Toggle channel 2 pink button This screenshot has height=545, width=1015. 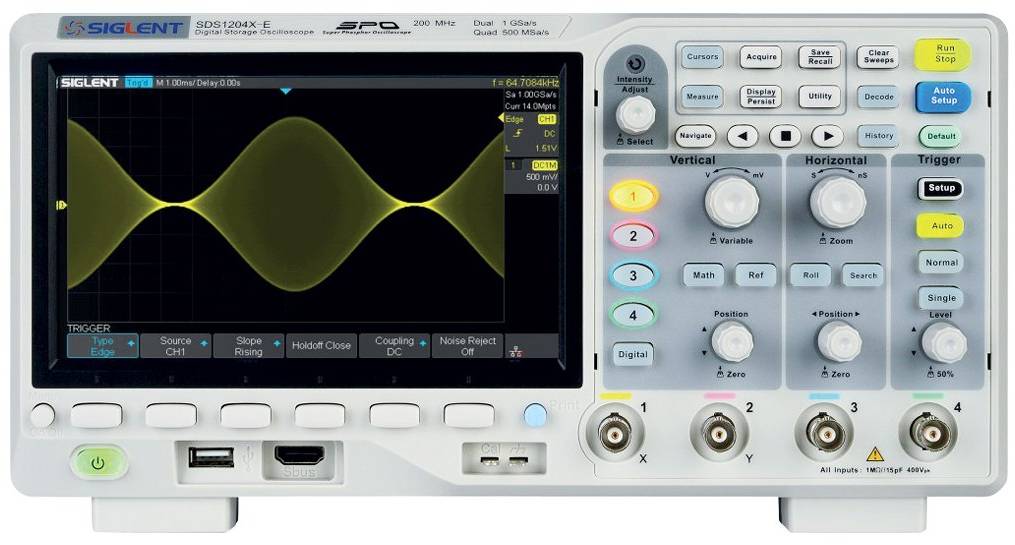pyautogui.click(x=633, y=236)
